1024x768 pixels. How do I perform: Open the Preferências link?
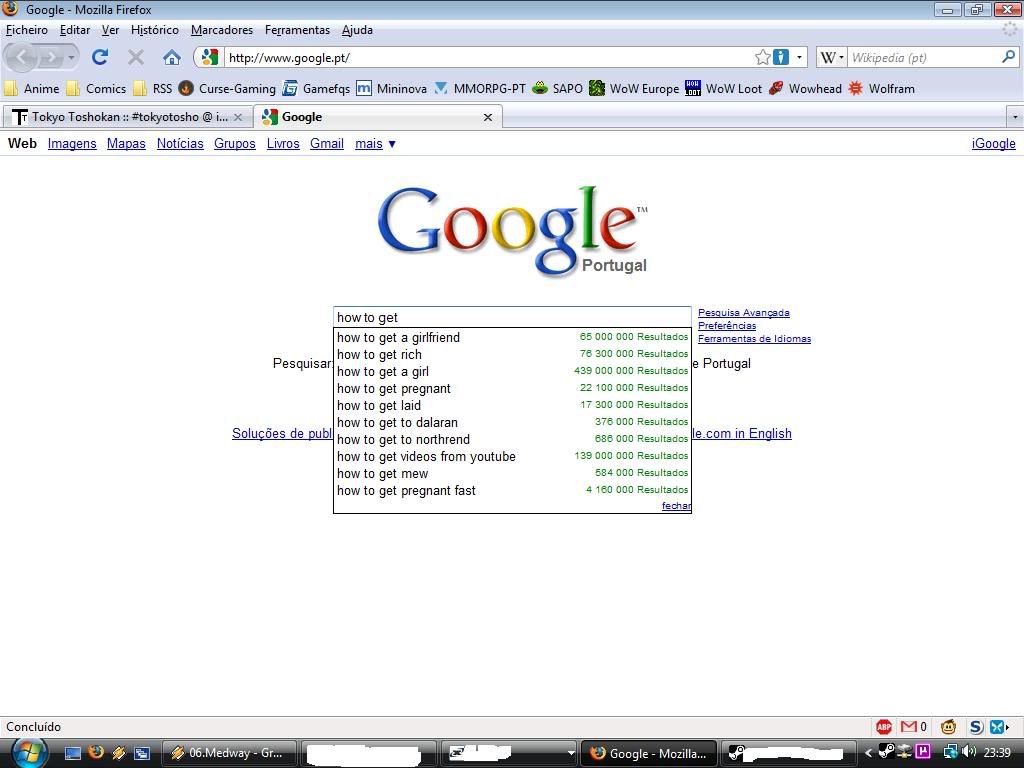pos(727,325)
